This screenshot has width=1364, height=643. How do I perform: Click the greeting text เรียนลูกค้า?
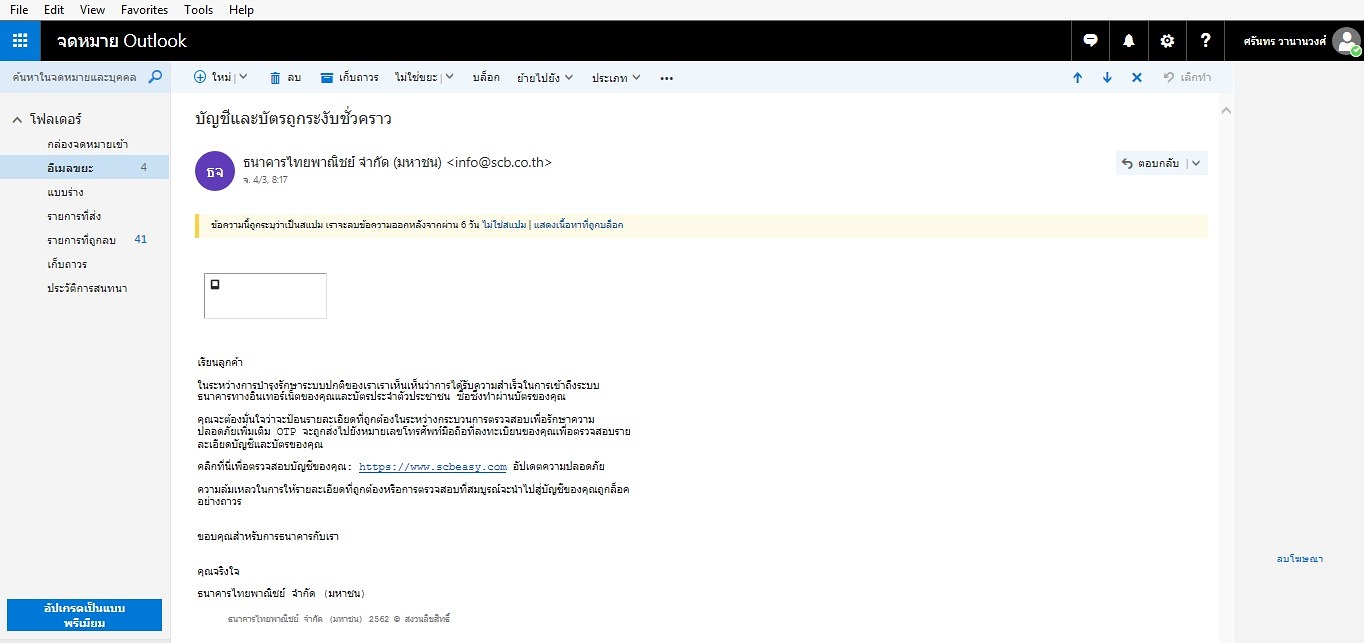[221, 361]
